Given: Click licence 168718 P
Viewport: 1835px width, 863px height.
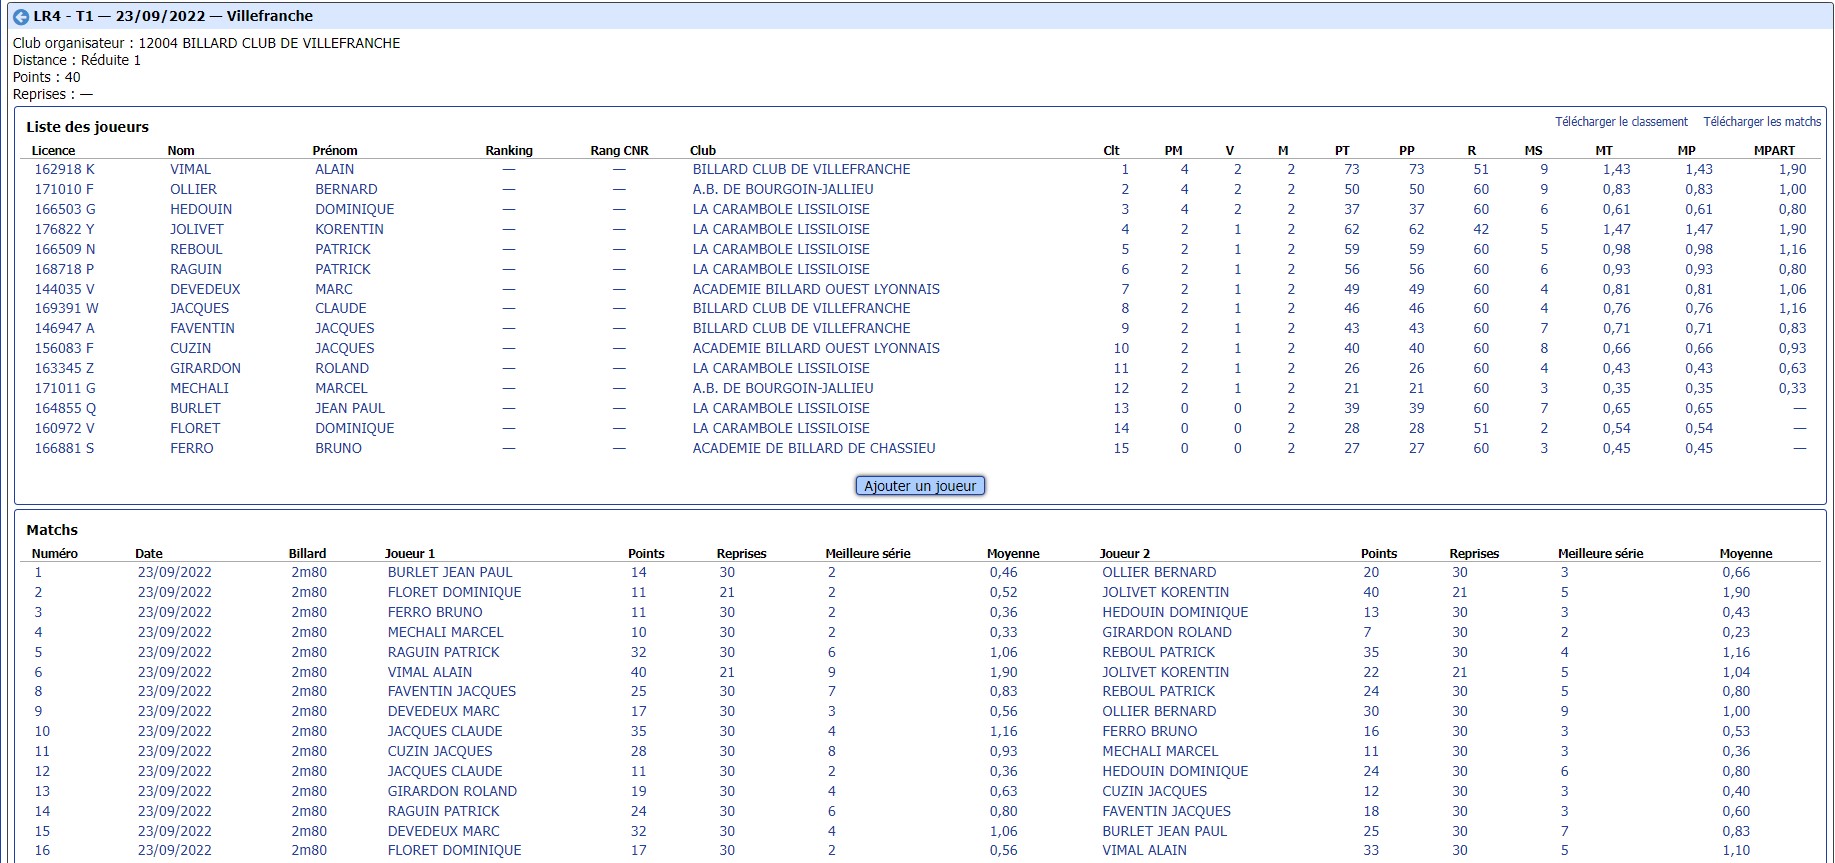Looking at the screenshot, I should (64, 269).
